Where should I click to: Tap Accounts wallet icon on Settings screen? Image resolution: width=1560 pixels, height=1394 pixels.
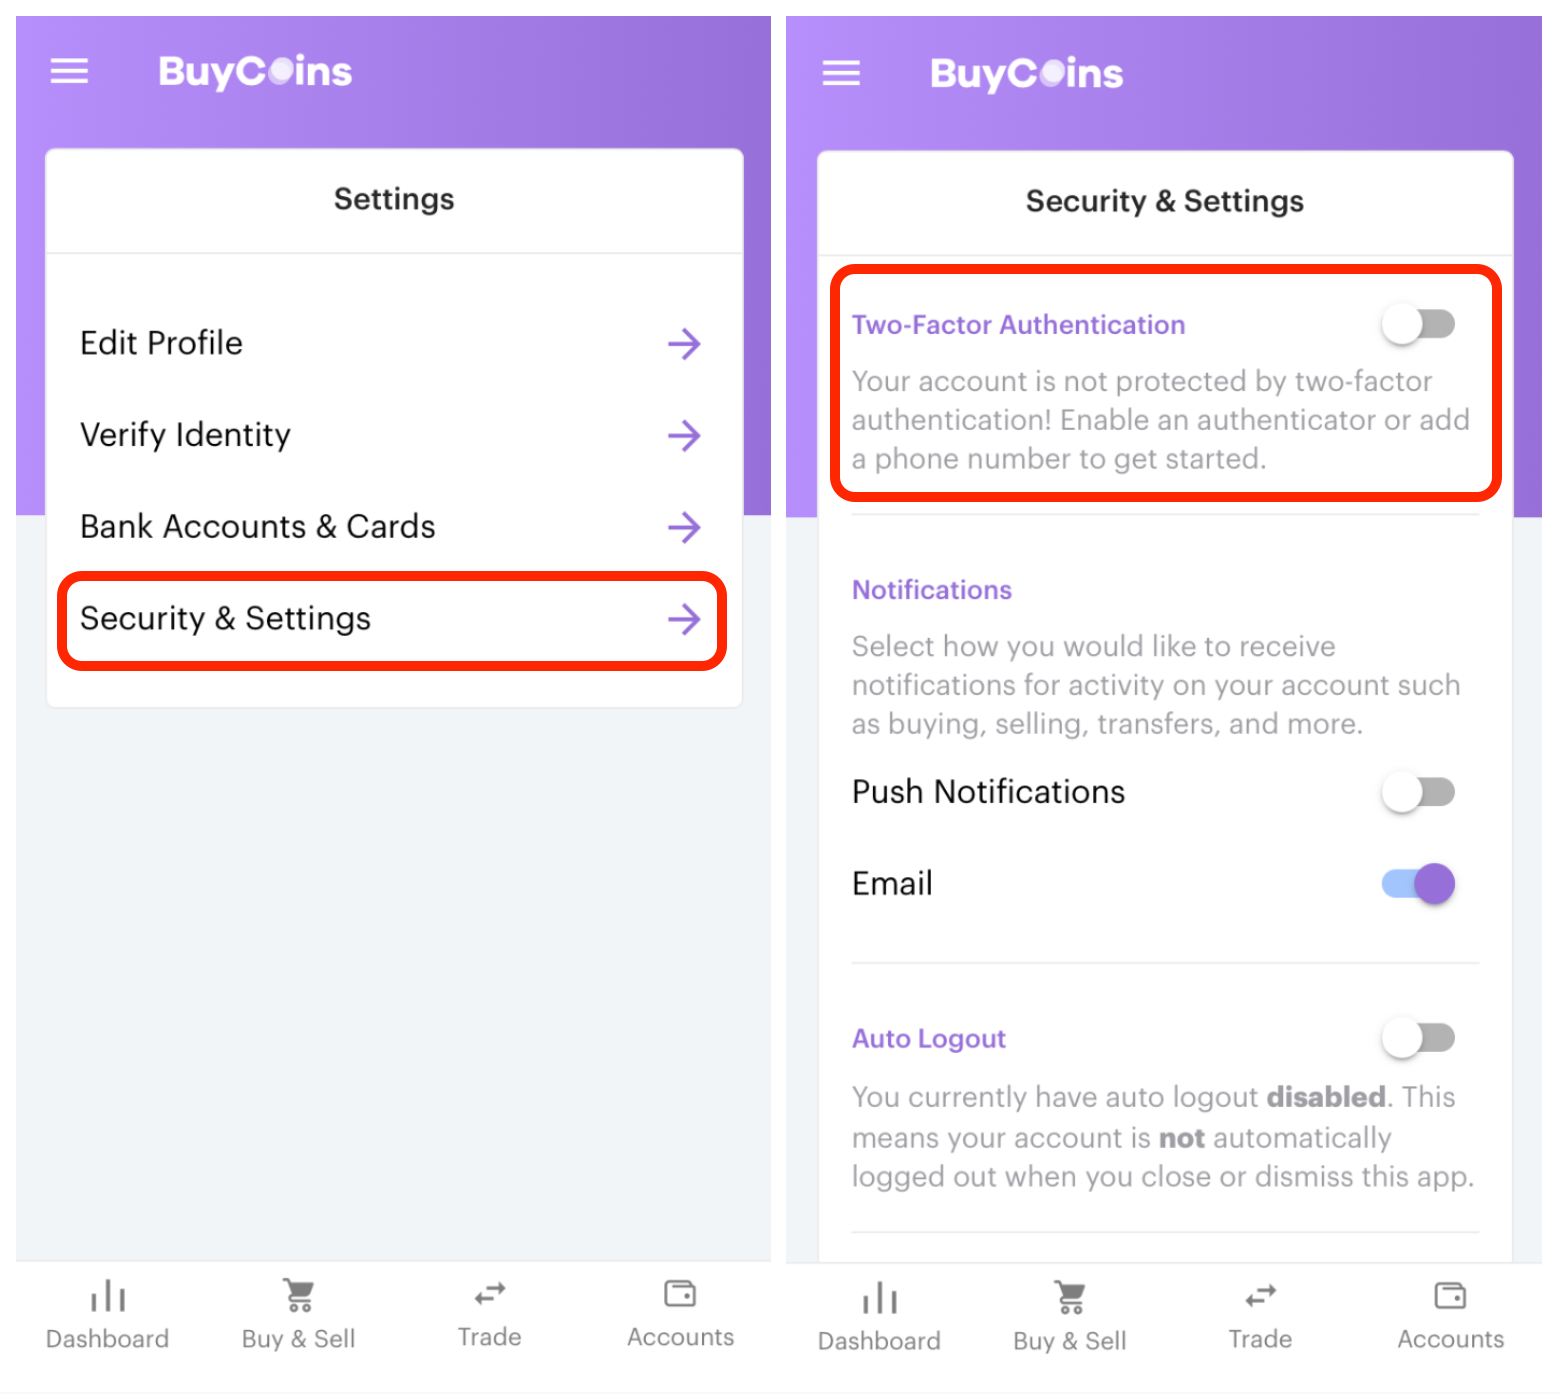(x=680, y=1293)
